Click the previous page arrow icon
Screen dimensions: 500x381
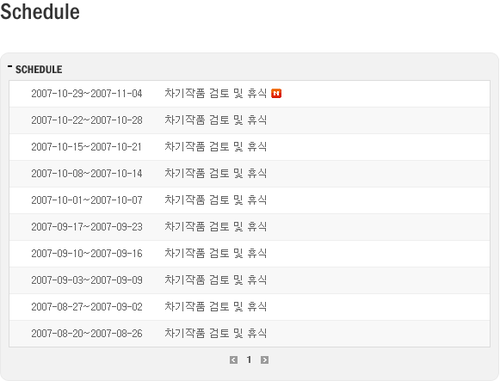(234, 360)
